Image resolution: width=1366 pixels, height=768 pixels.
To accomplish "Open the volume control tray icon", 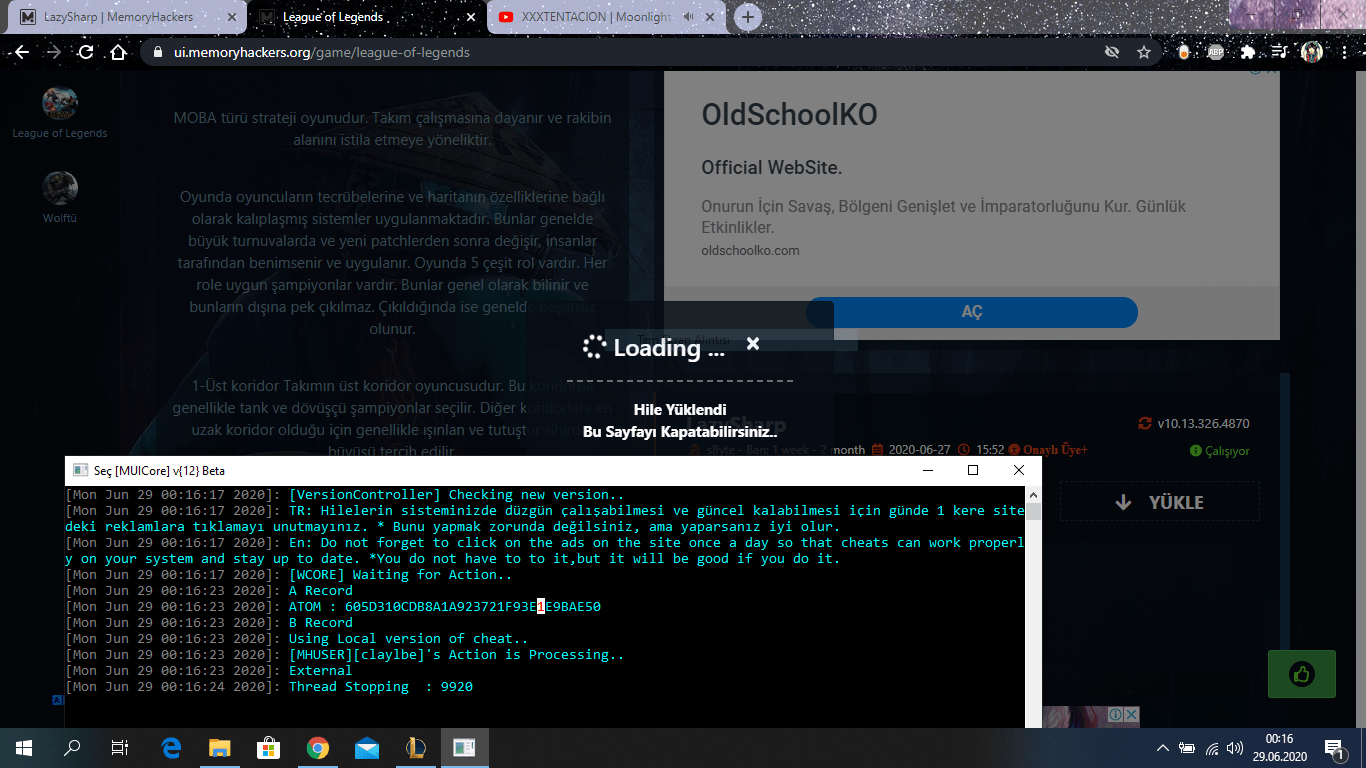I will point(1236,747).
